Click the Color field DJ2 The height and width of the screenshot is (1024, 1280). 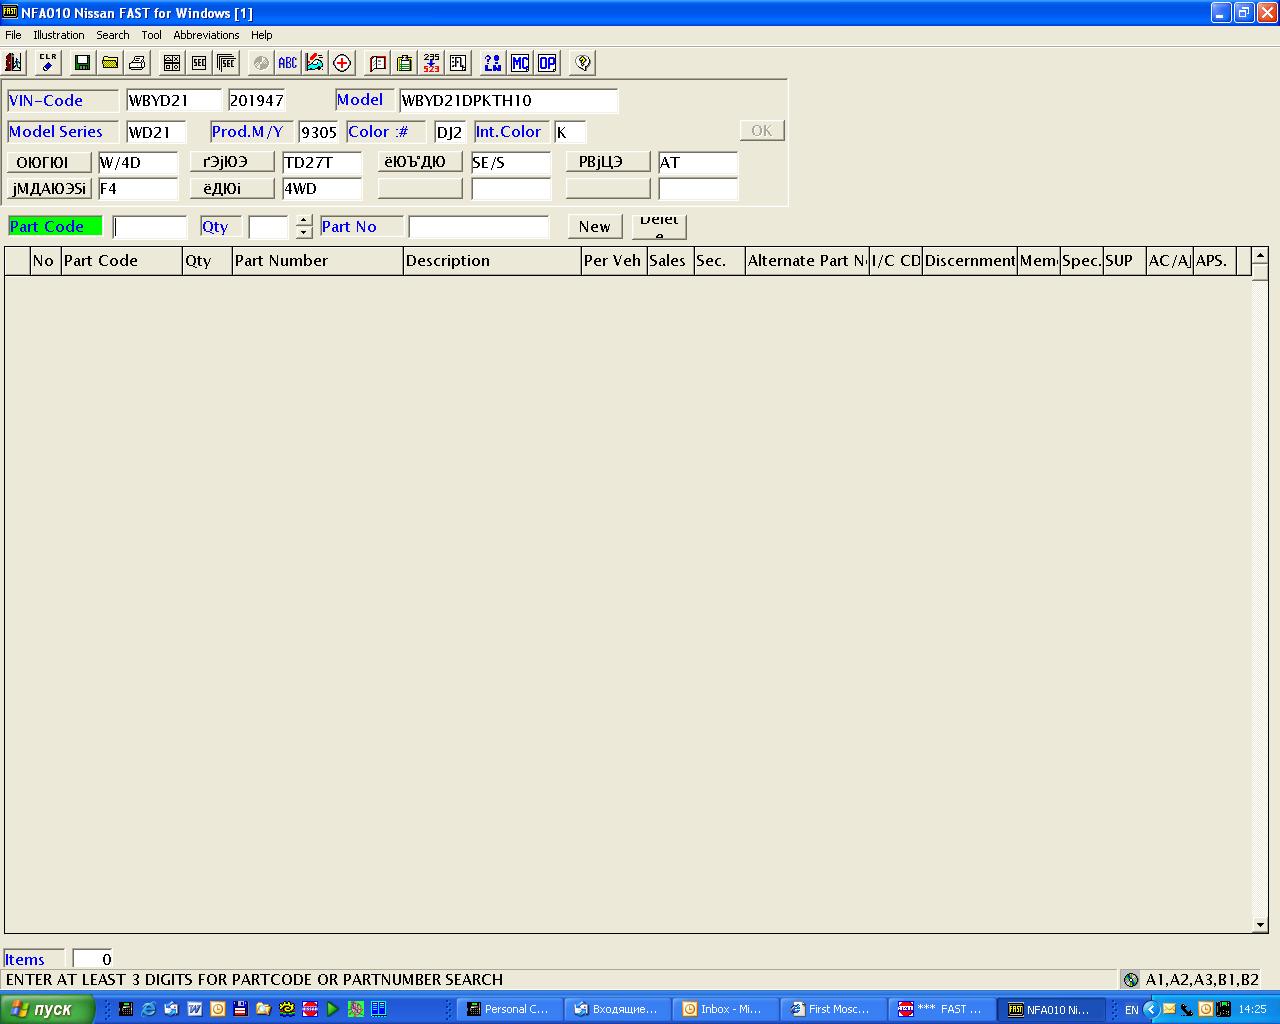450,132
